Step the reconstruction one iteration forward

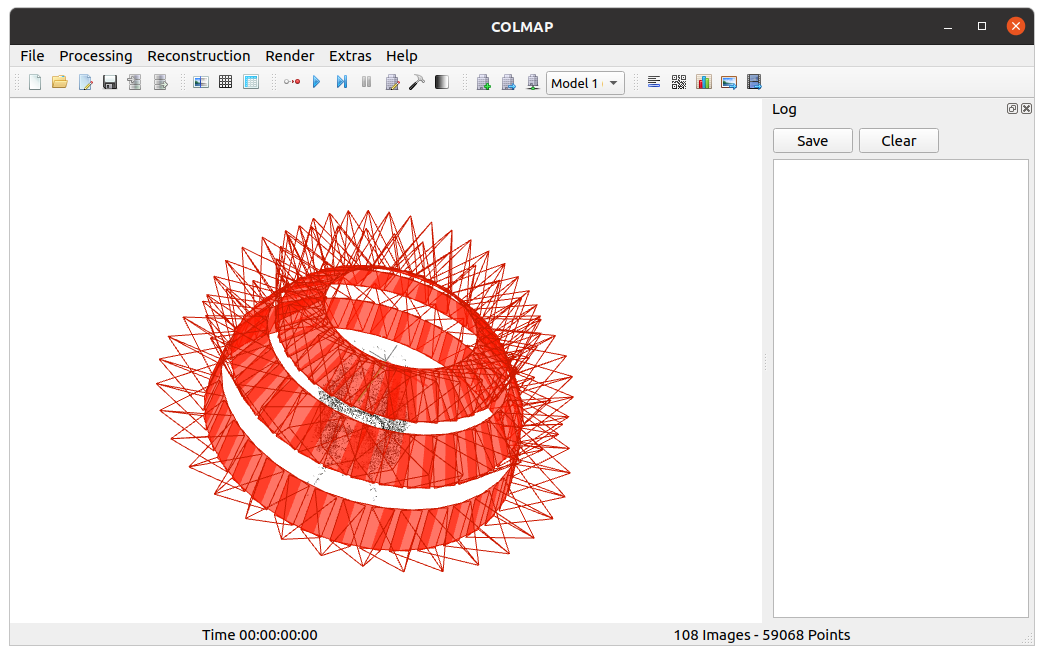(341, 82)
